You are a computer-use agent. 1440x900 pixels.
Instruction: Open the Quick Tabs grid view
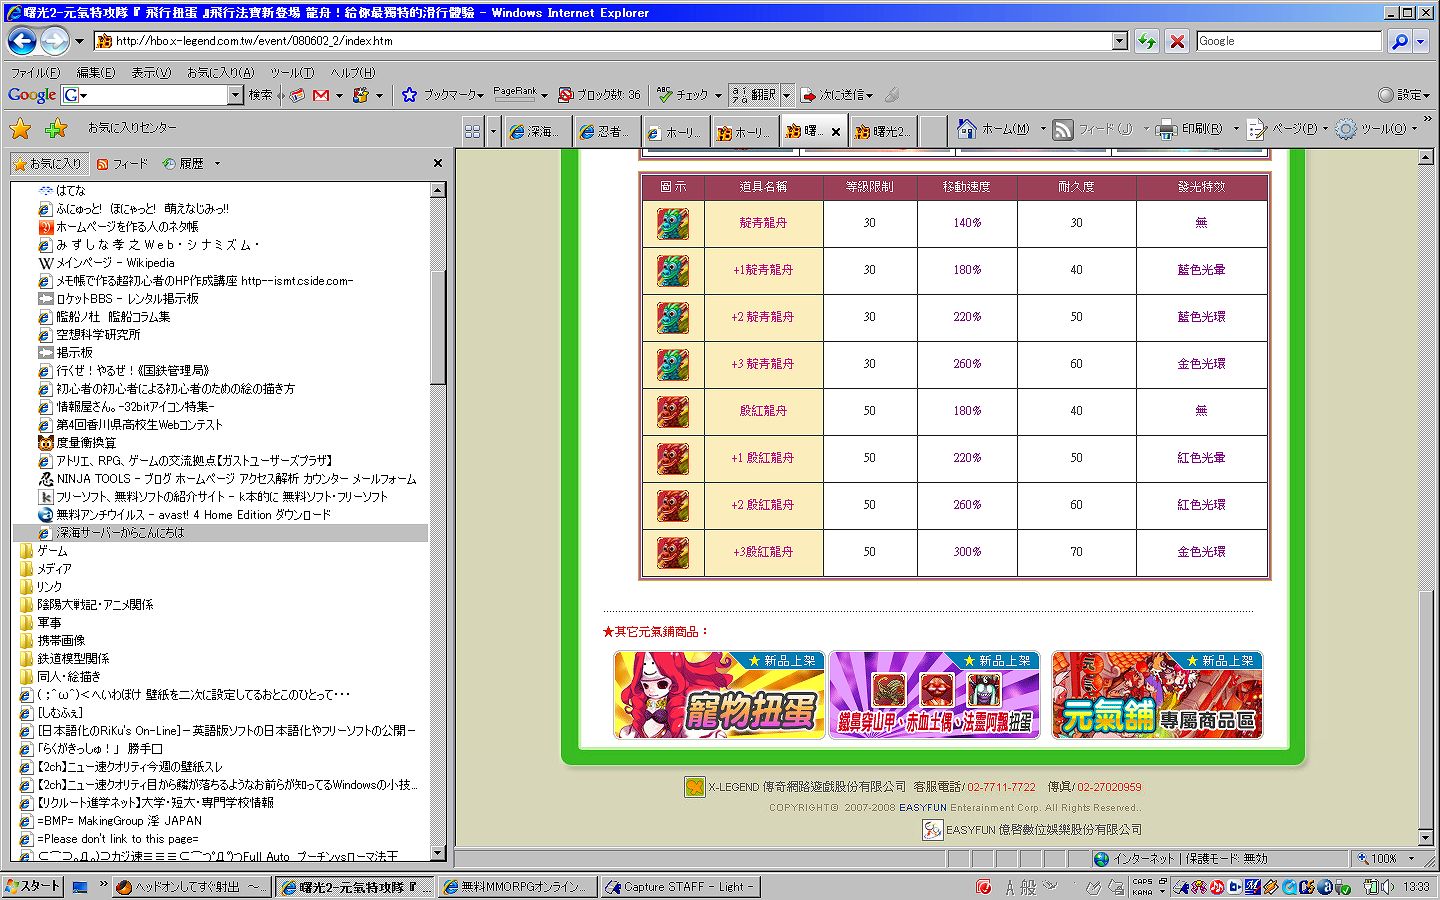coord(472,131)
